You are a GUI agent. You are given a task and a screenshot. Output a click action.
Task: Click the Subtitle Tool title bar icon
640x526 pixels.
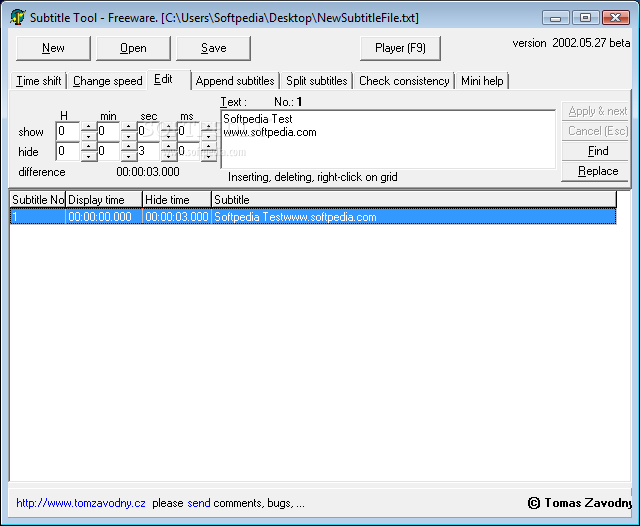(x=17, y=17)
